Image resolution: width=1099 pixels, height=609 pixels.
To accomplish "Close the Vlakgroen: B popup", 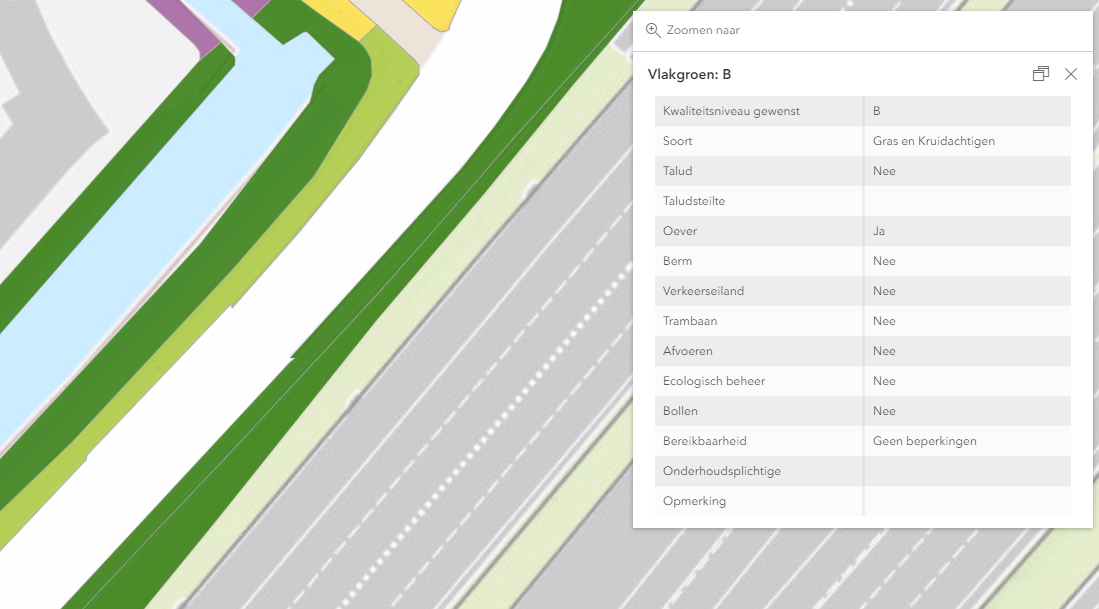I will [1071, 73].
